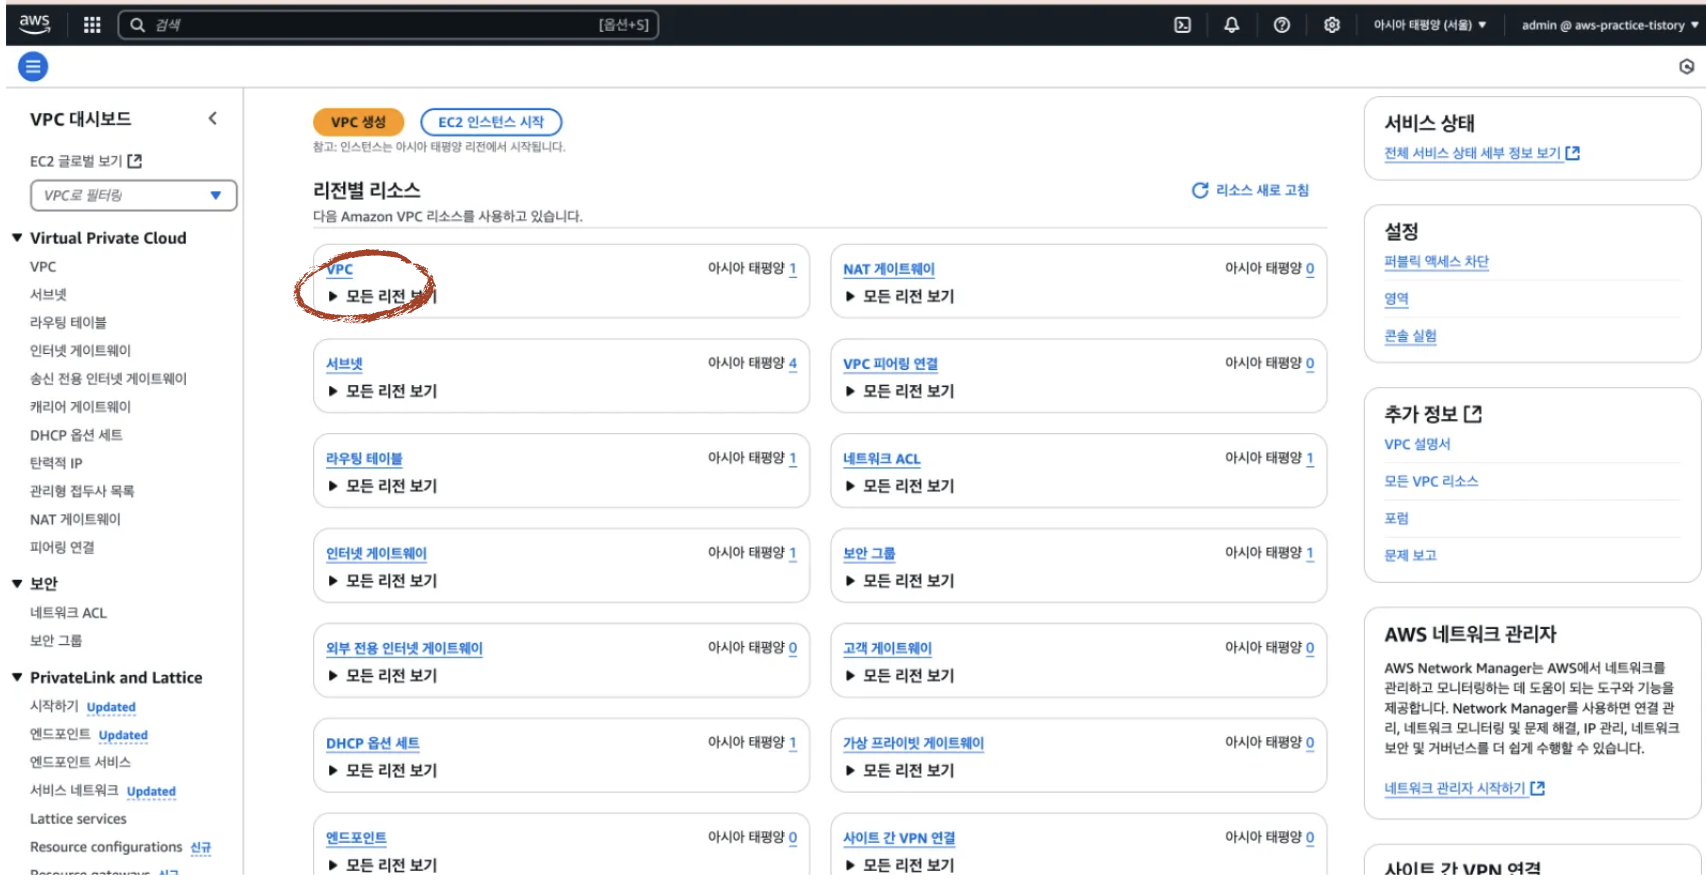Open the AWS home logo

34,24
